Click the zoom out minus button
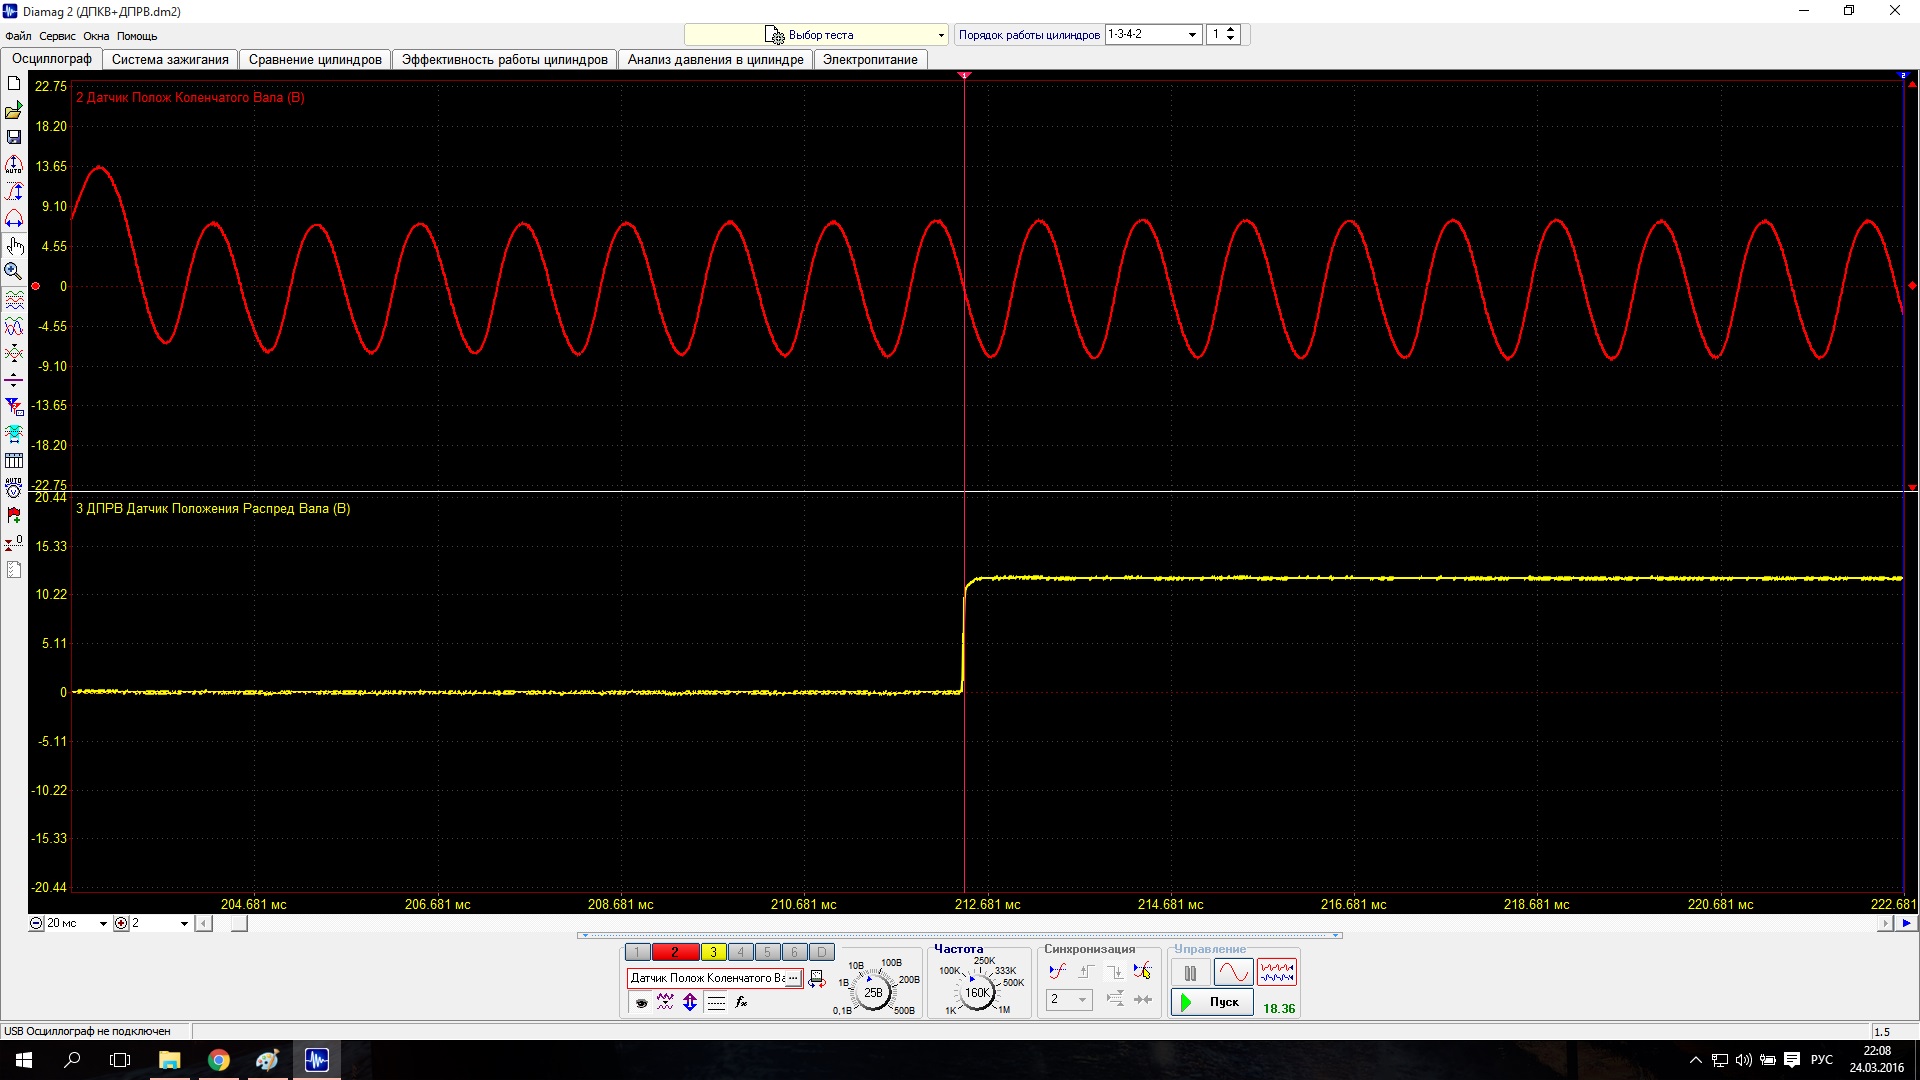 [x=36, y=924]
